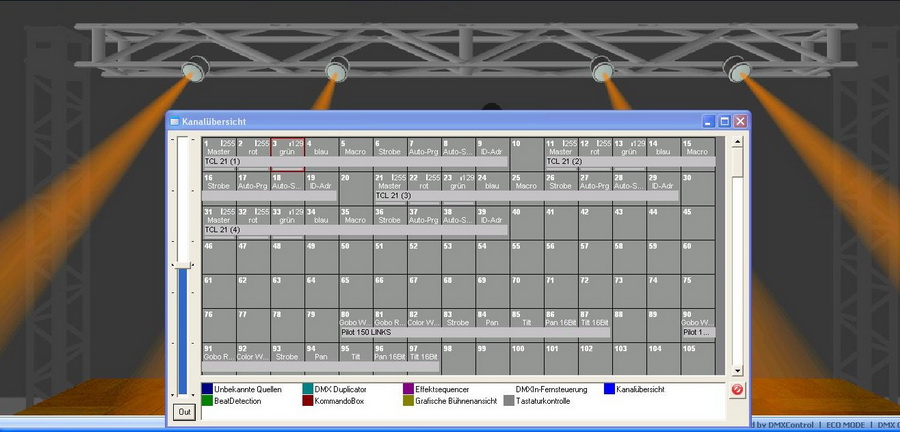Image resolution: width=900 pixels, height=432 pixels.
Task: Click the olive Grafische Bühnenansicht swatch
Action: point(408,401)
